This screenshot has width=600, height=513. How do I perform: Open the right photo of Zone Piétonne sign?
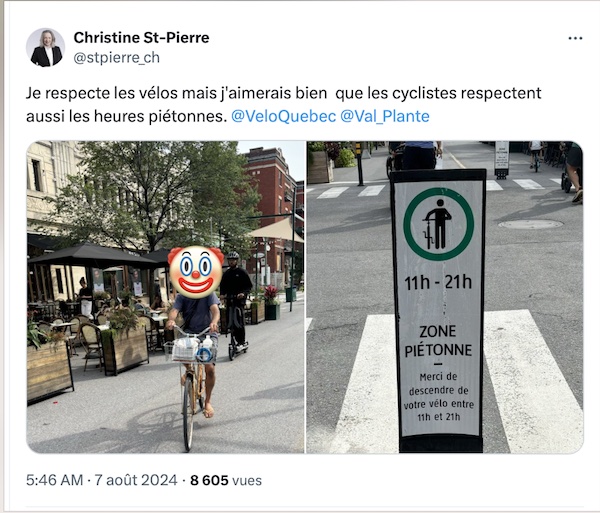click(x=445, y=297)
